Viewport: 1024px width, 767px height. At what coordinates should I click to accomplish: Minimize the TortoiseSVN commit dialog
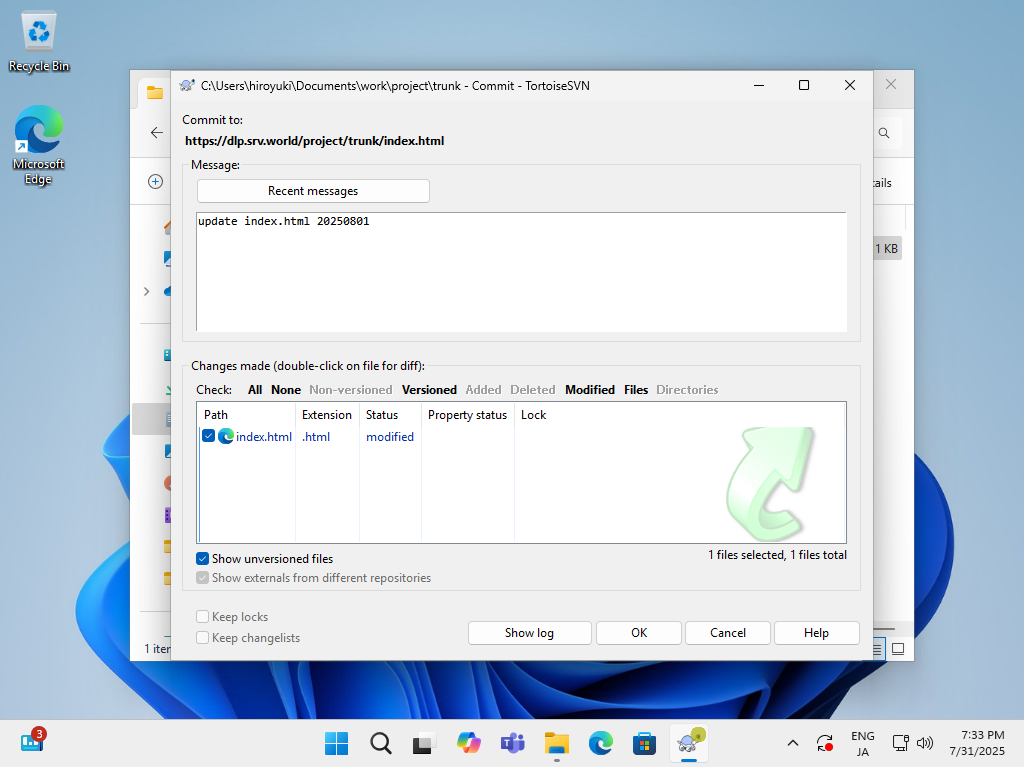pyautogui.click(x=759, y=85)
